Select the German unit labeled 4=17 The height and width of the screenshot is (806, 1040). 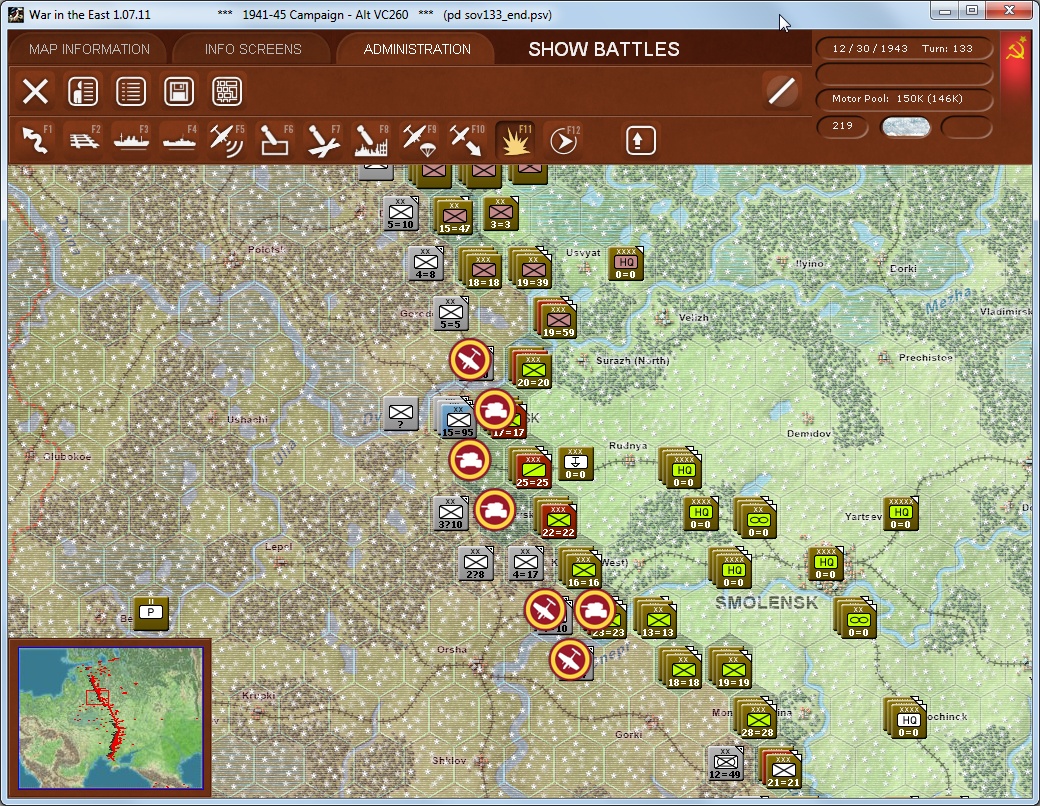pyautogui.click(x=525, y=564)
